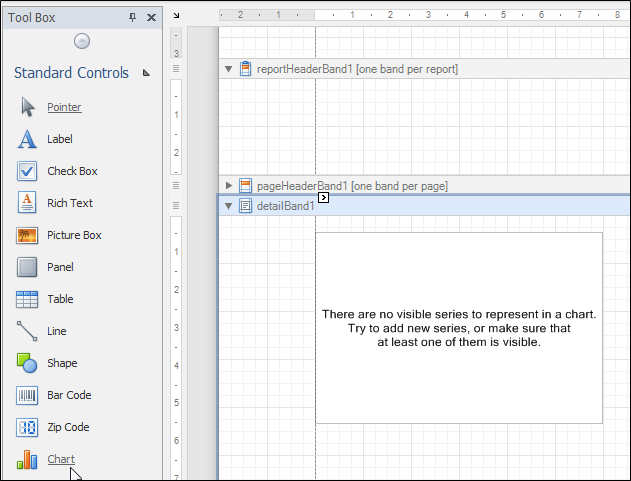
Task: Click the Bar Code text in toolbox
Action: (69, 395)
